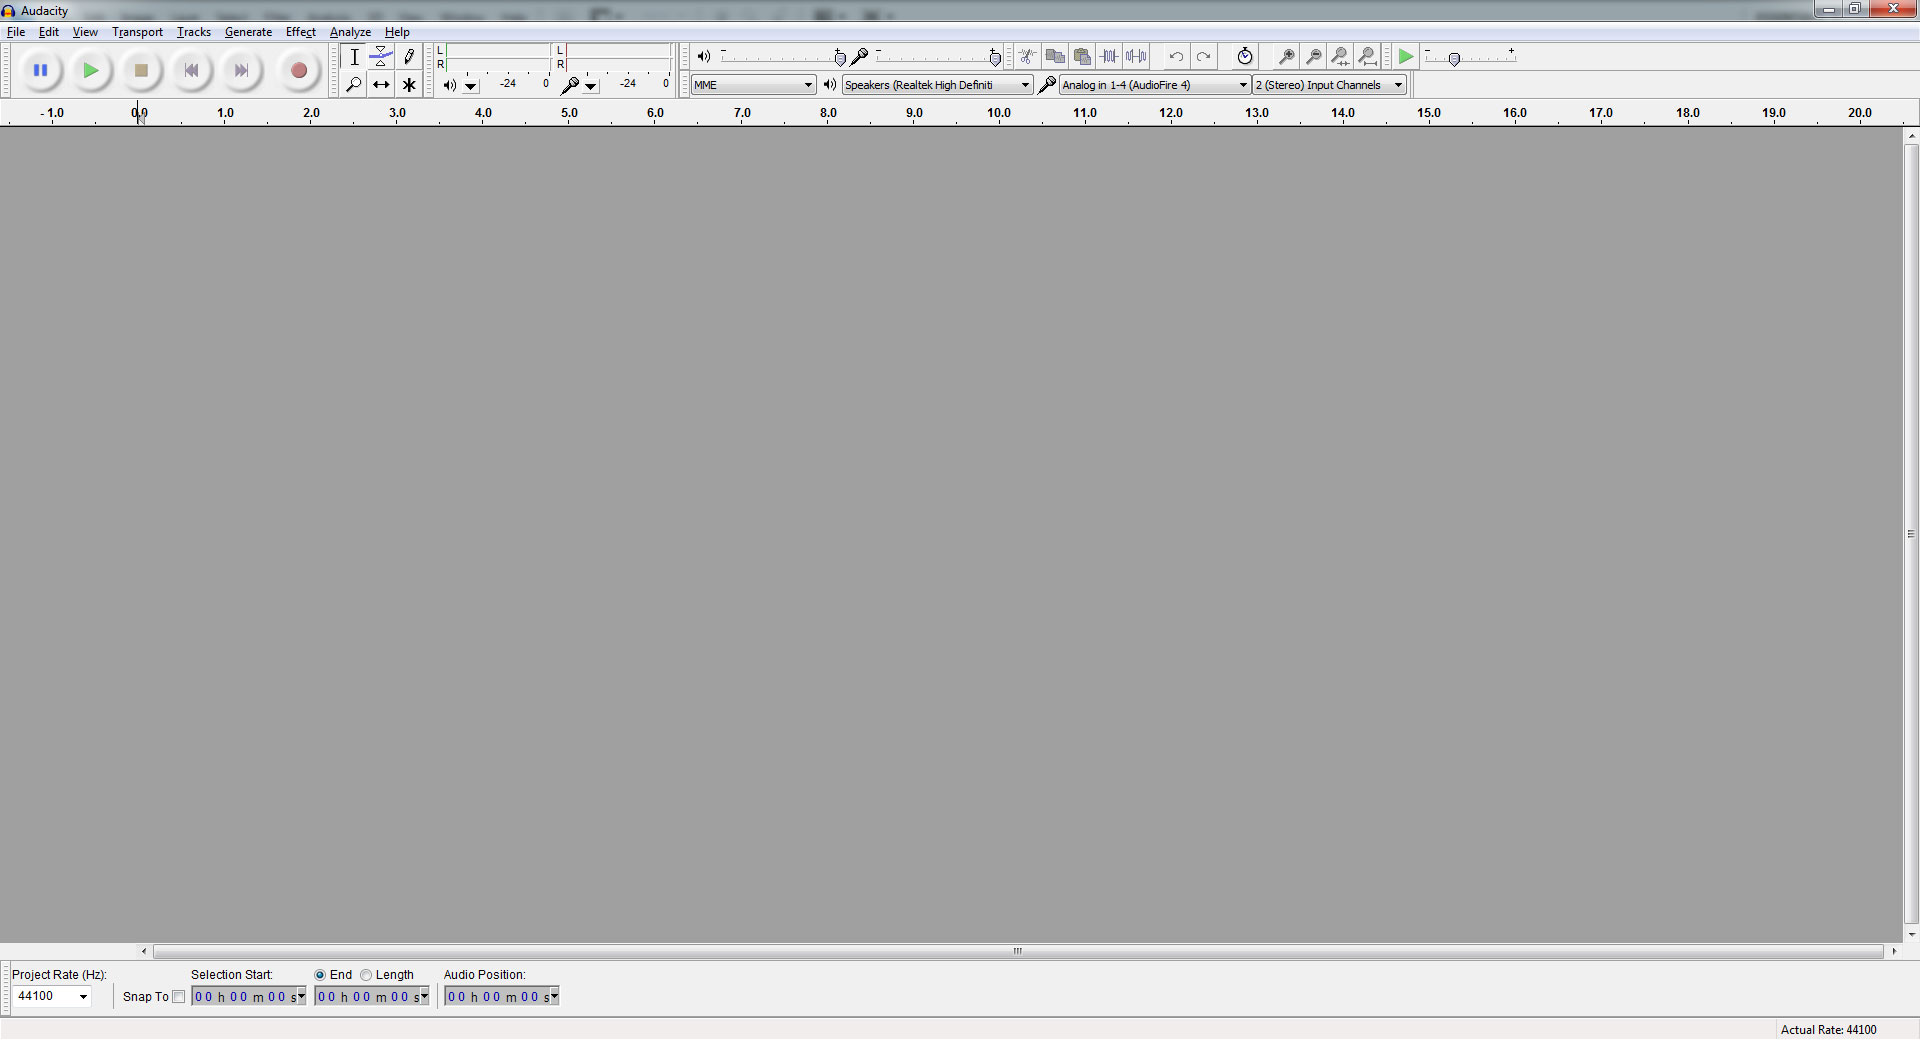Open the View menu
1920x1040 pixels.
85,32
